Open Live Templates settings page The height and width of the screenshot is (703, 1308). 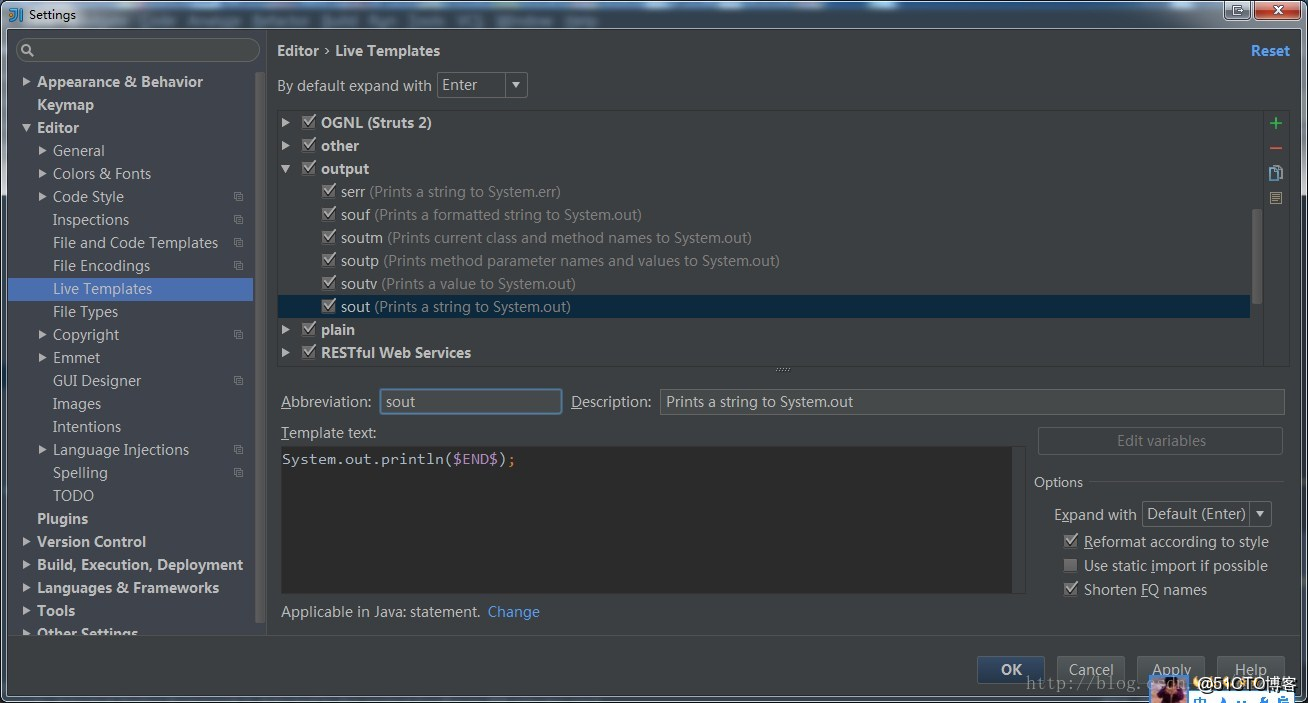[x=130, y=289]
